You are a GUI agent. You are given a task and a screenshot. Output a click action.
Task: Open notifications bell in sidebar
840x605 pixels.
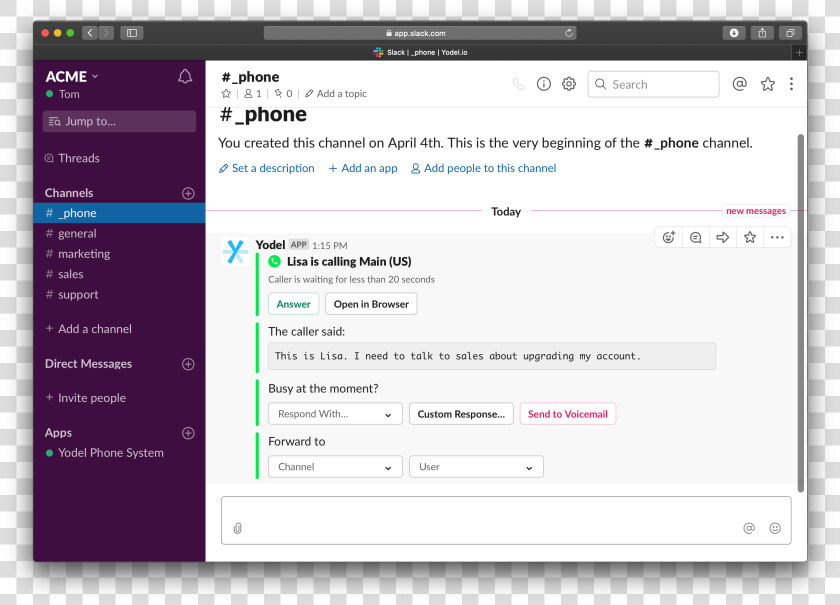coord(185,77)
